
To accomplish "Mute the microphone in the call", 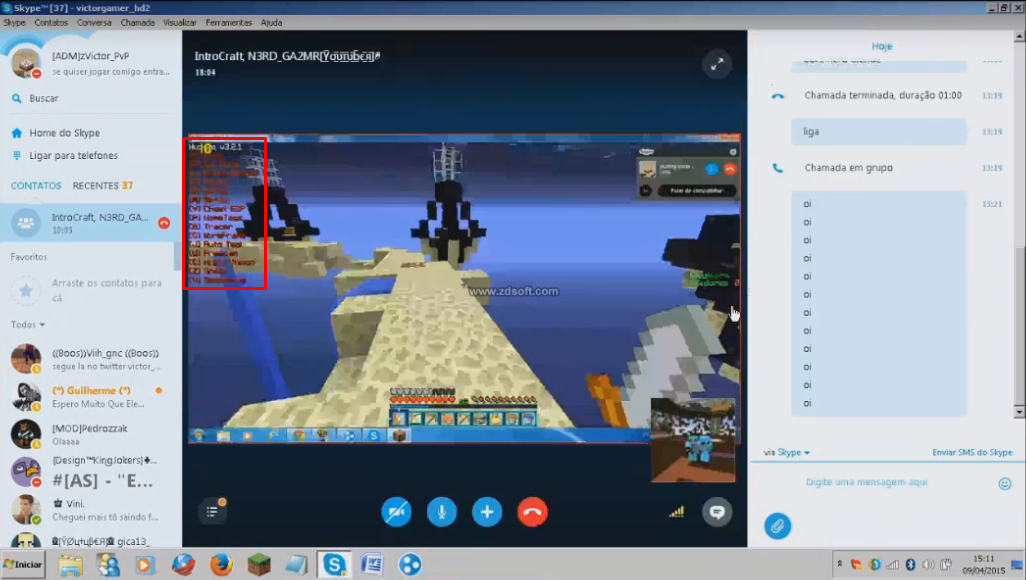I will point(442,512).
